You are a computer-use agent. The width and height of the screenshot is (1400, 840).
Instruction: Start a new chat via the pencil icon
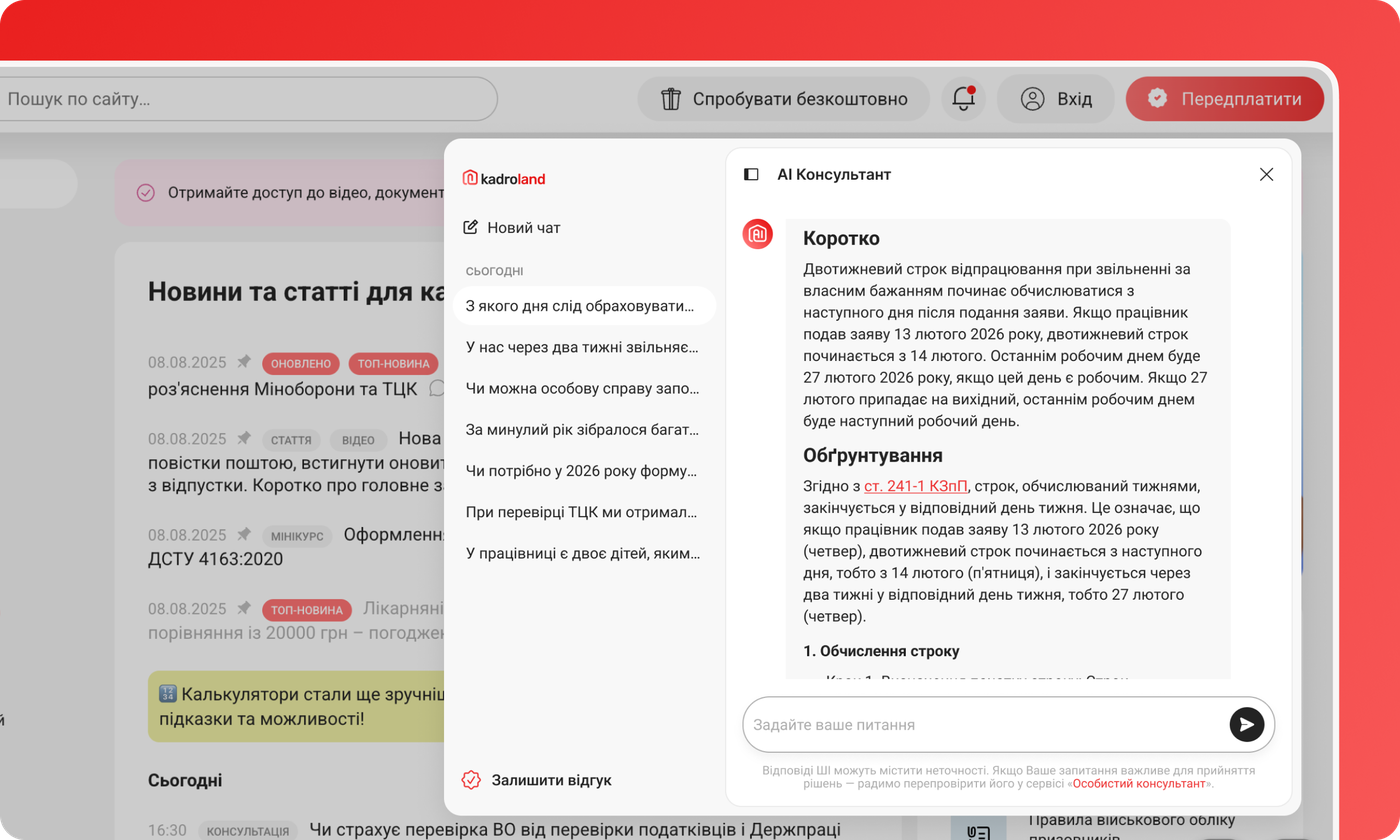(x=469, y=227)
